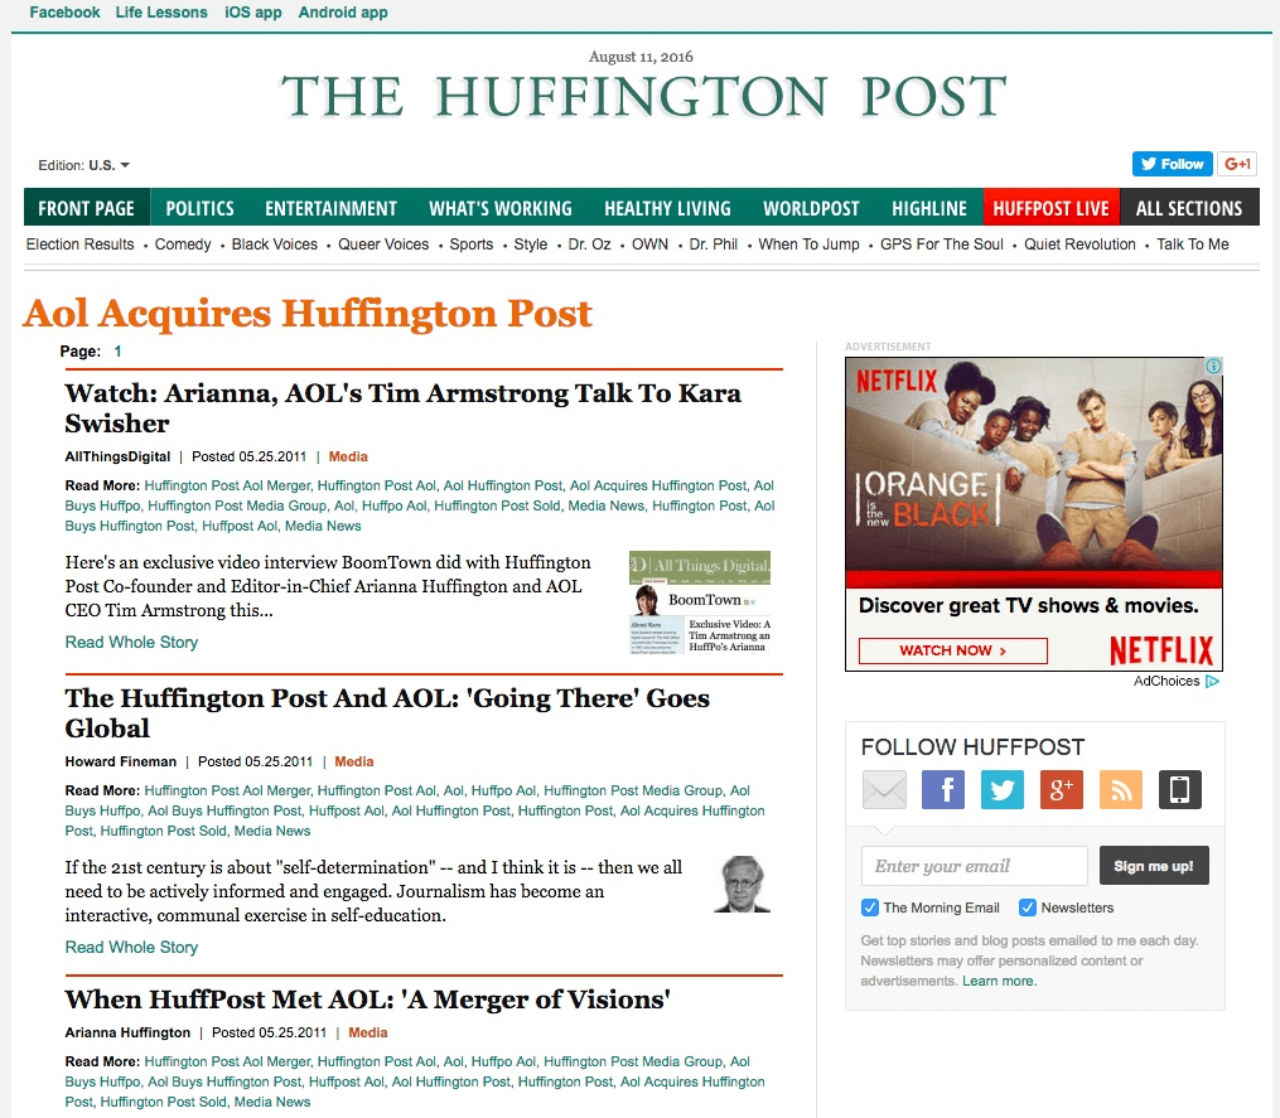The width and height of the screenshot is (1280, 1118).
Task: Click the email envelope icon under Follow HuffPost
Action: click(884, 790)
